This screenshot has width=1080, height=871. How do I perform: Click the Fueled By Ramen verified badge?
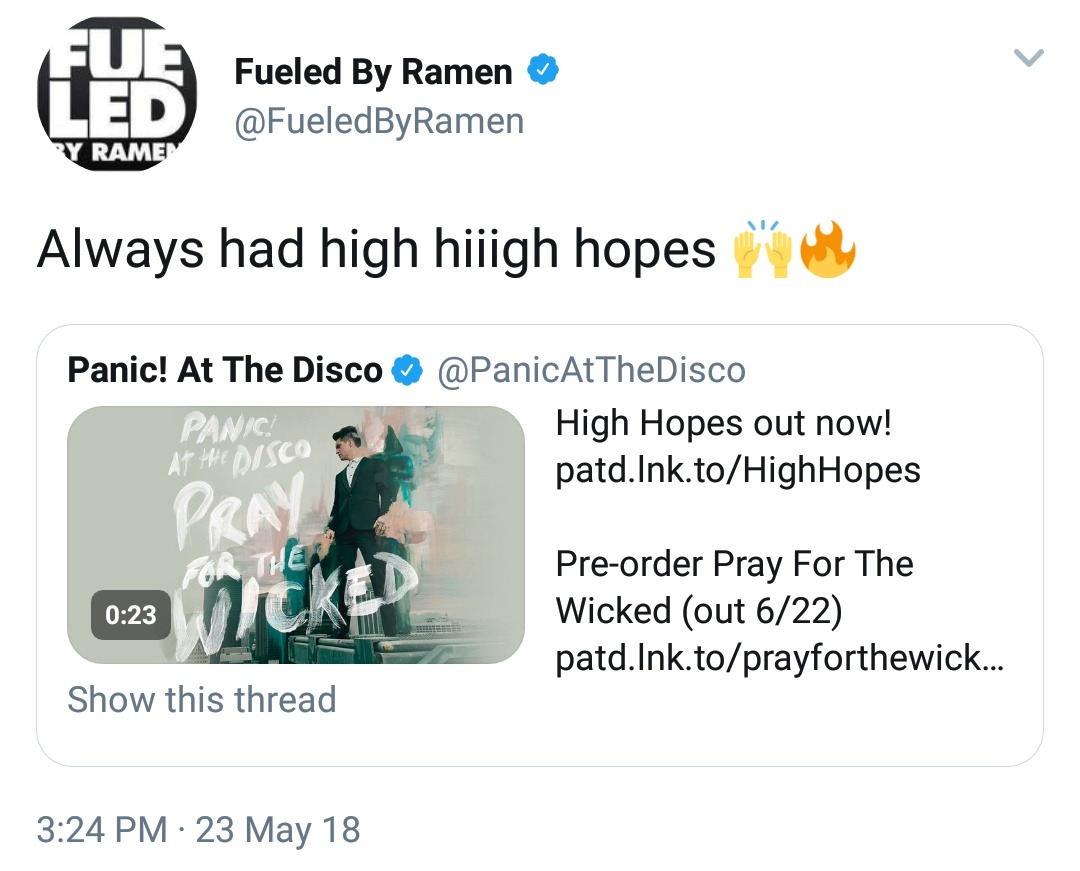[x=543, y=70]
